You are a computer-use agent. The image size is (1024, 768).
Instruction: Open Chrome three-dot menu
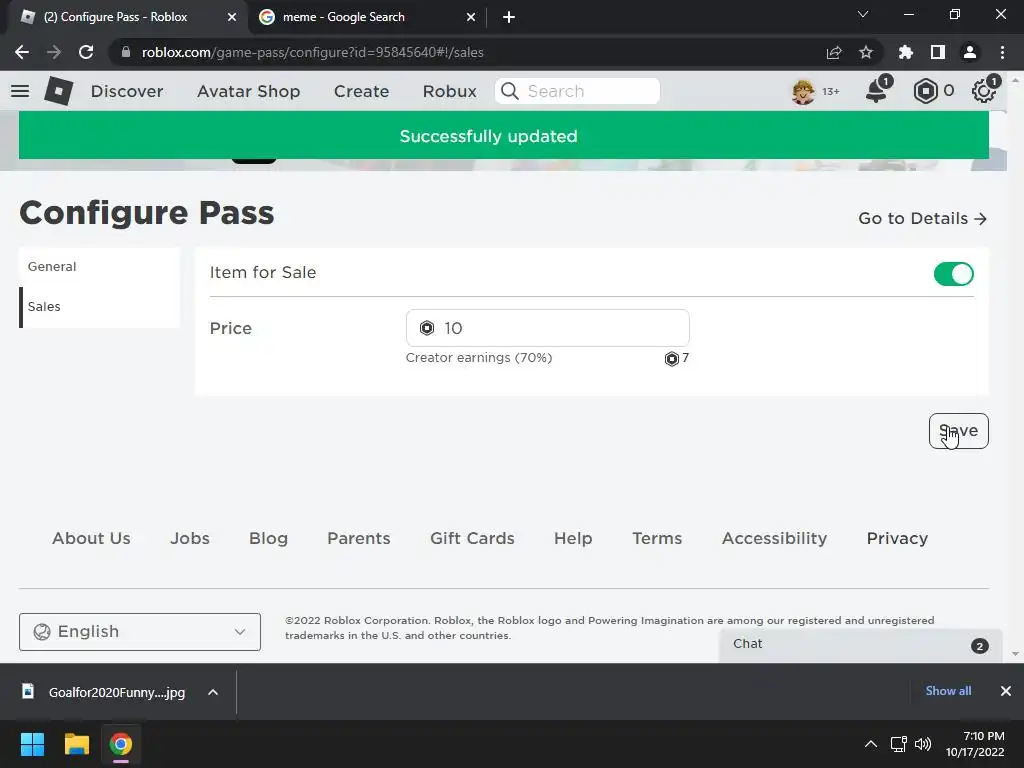[1002, 52]
